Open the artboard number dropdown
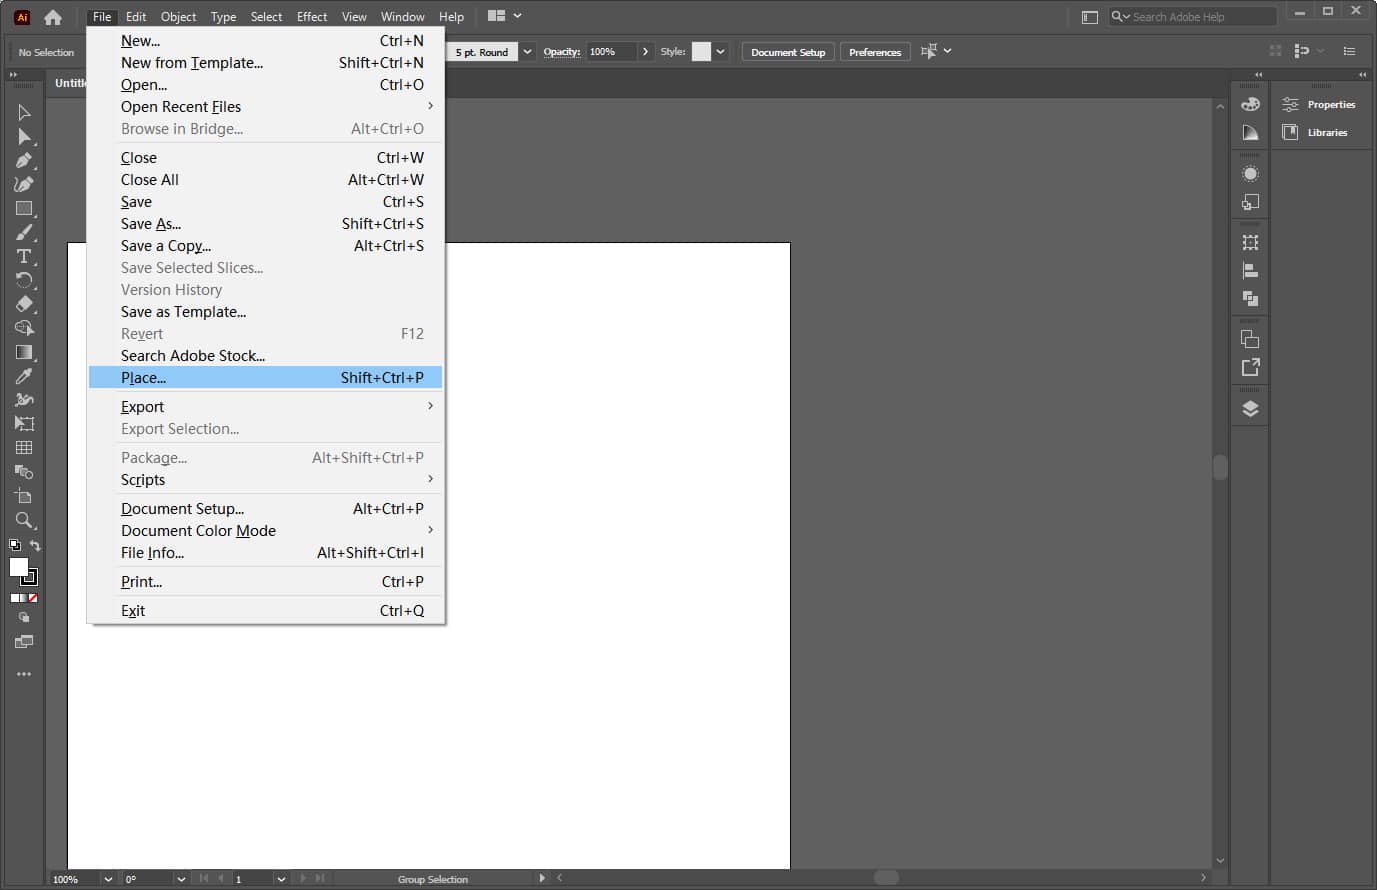The width and height of the screenshot is (1377, 890). (281, 879)
